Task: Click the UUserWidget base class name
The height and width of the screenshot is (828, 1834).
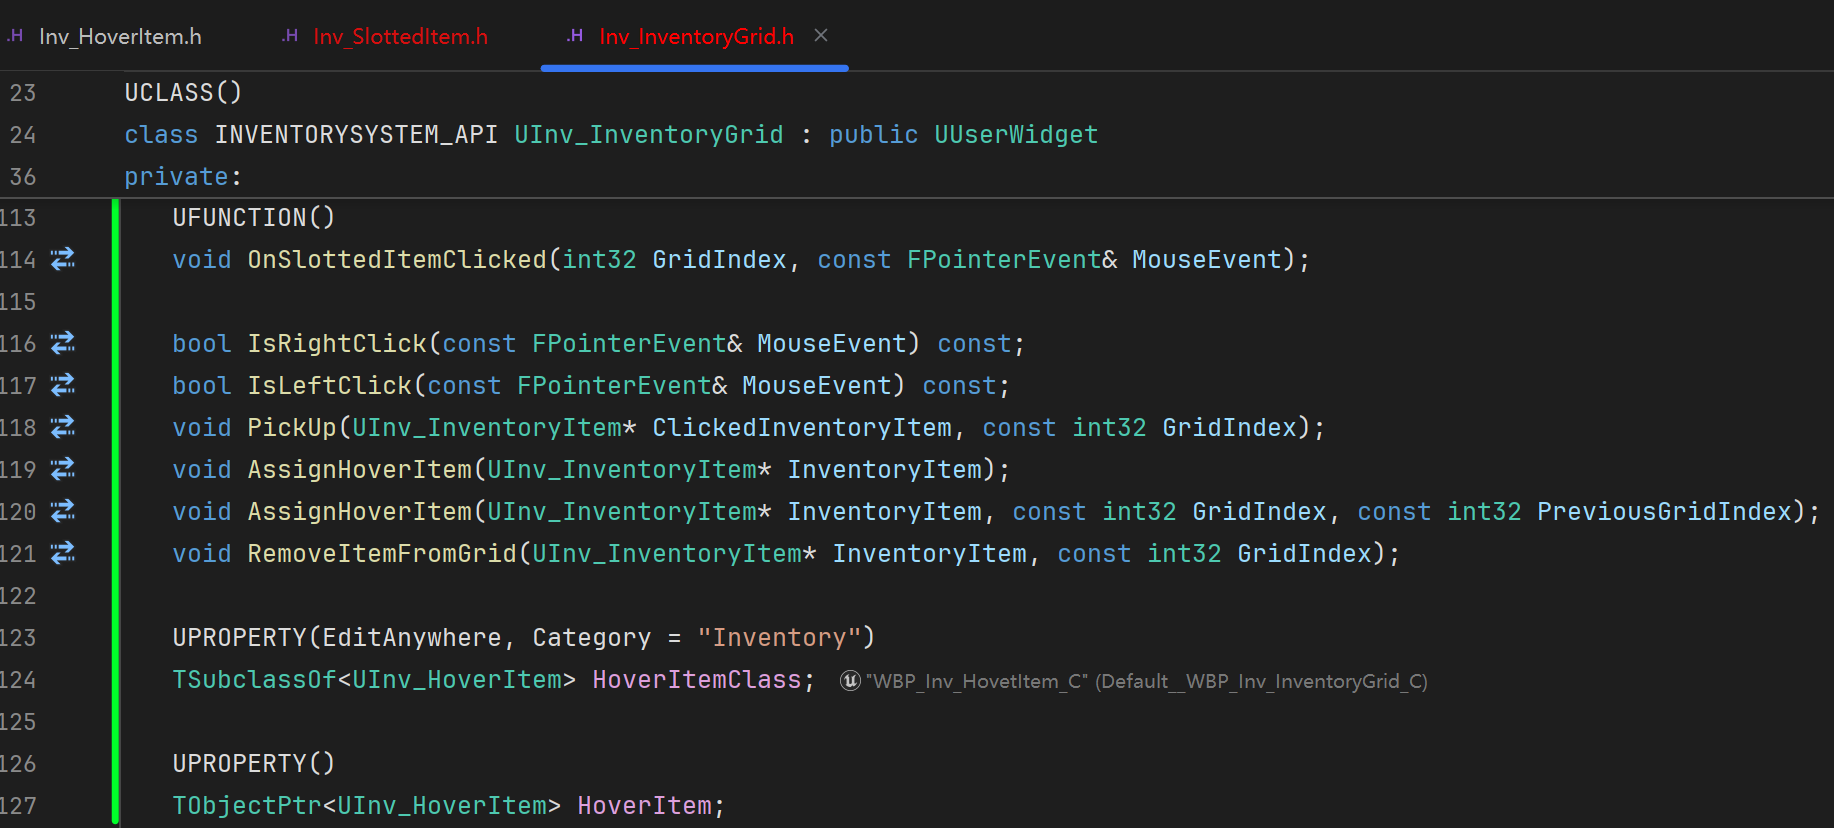Action: (x=1016, y=135)
